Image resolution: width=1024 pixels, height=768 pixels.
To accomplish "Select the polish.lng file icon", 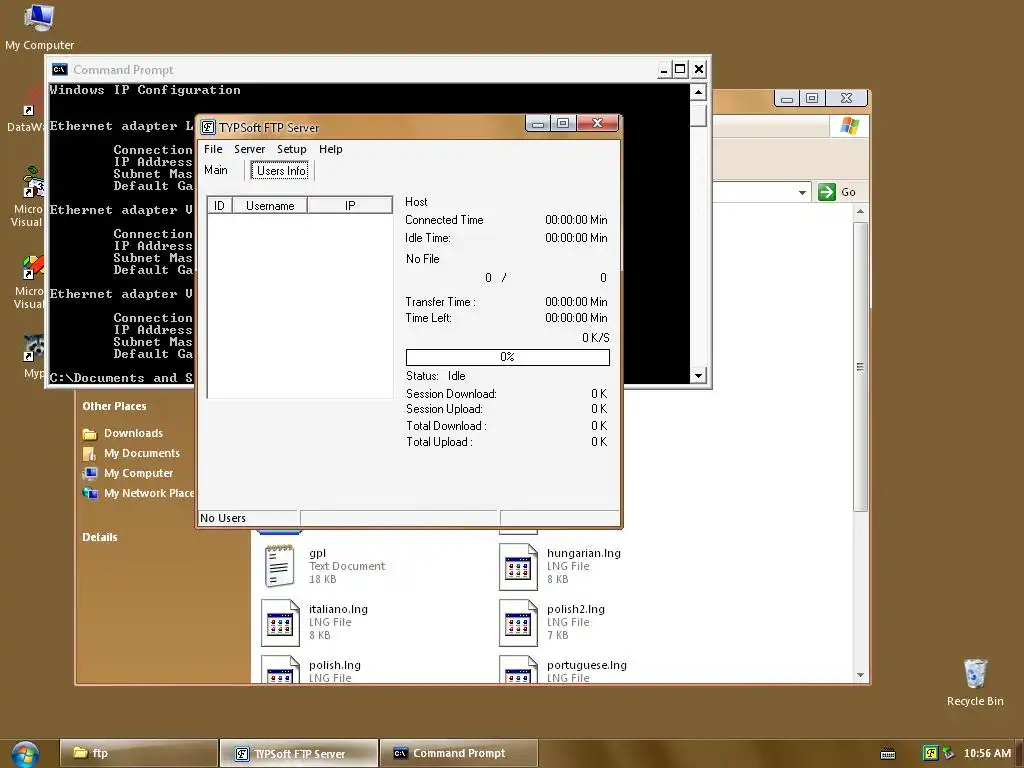I will [x=280, y=669].
